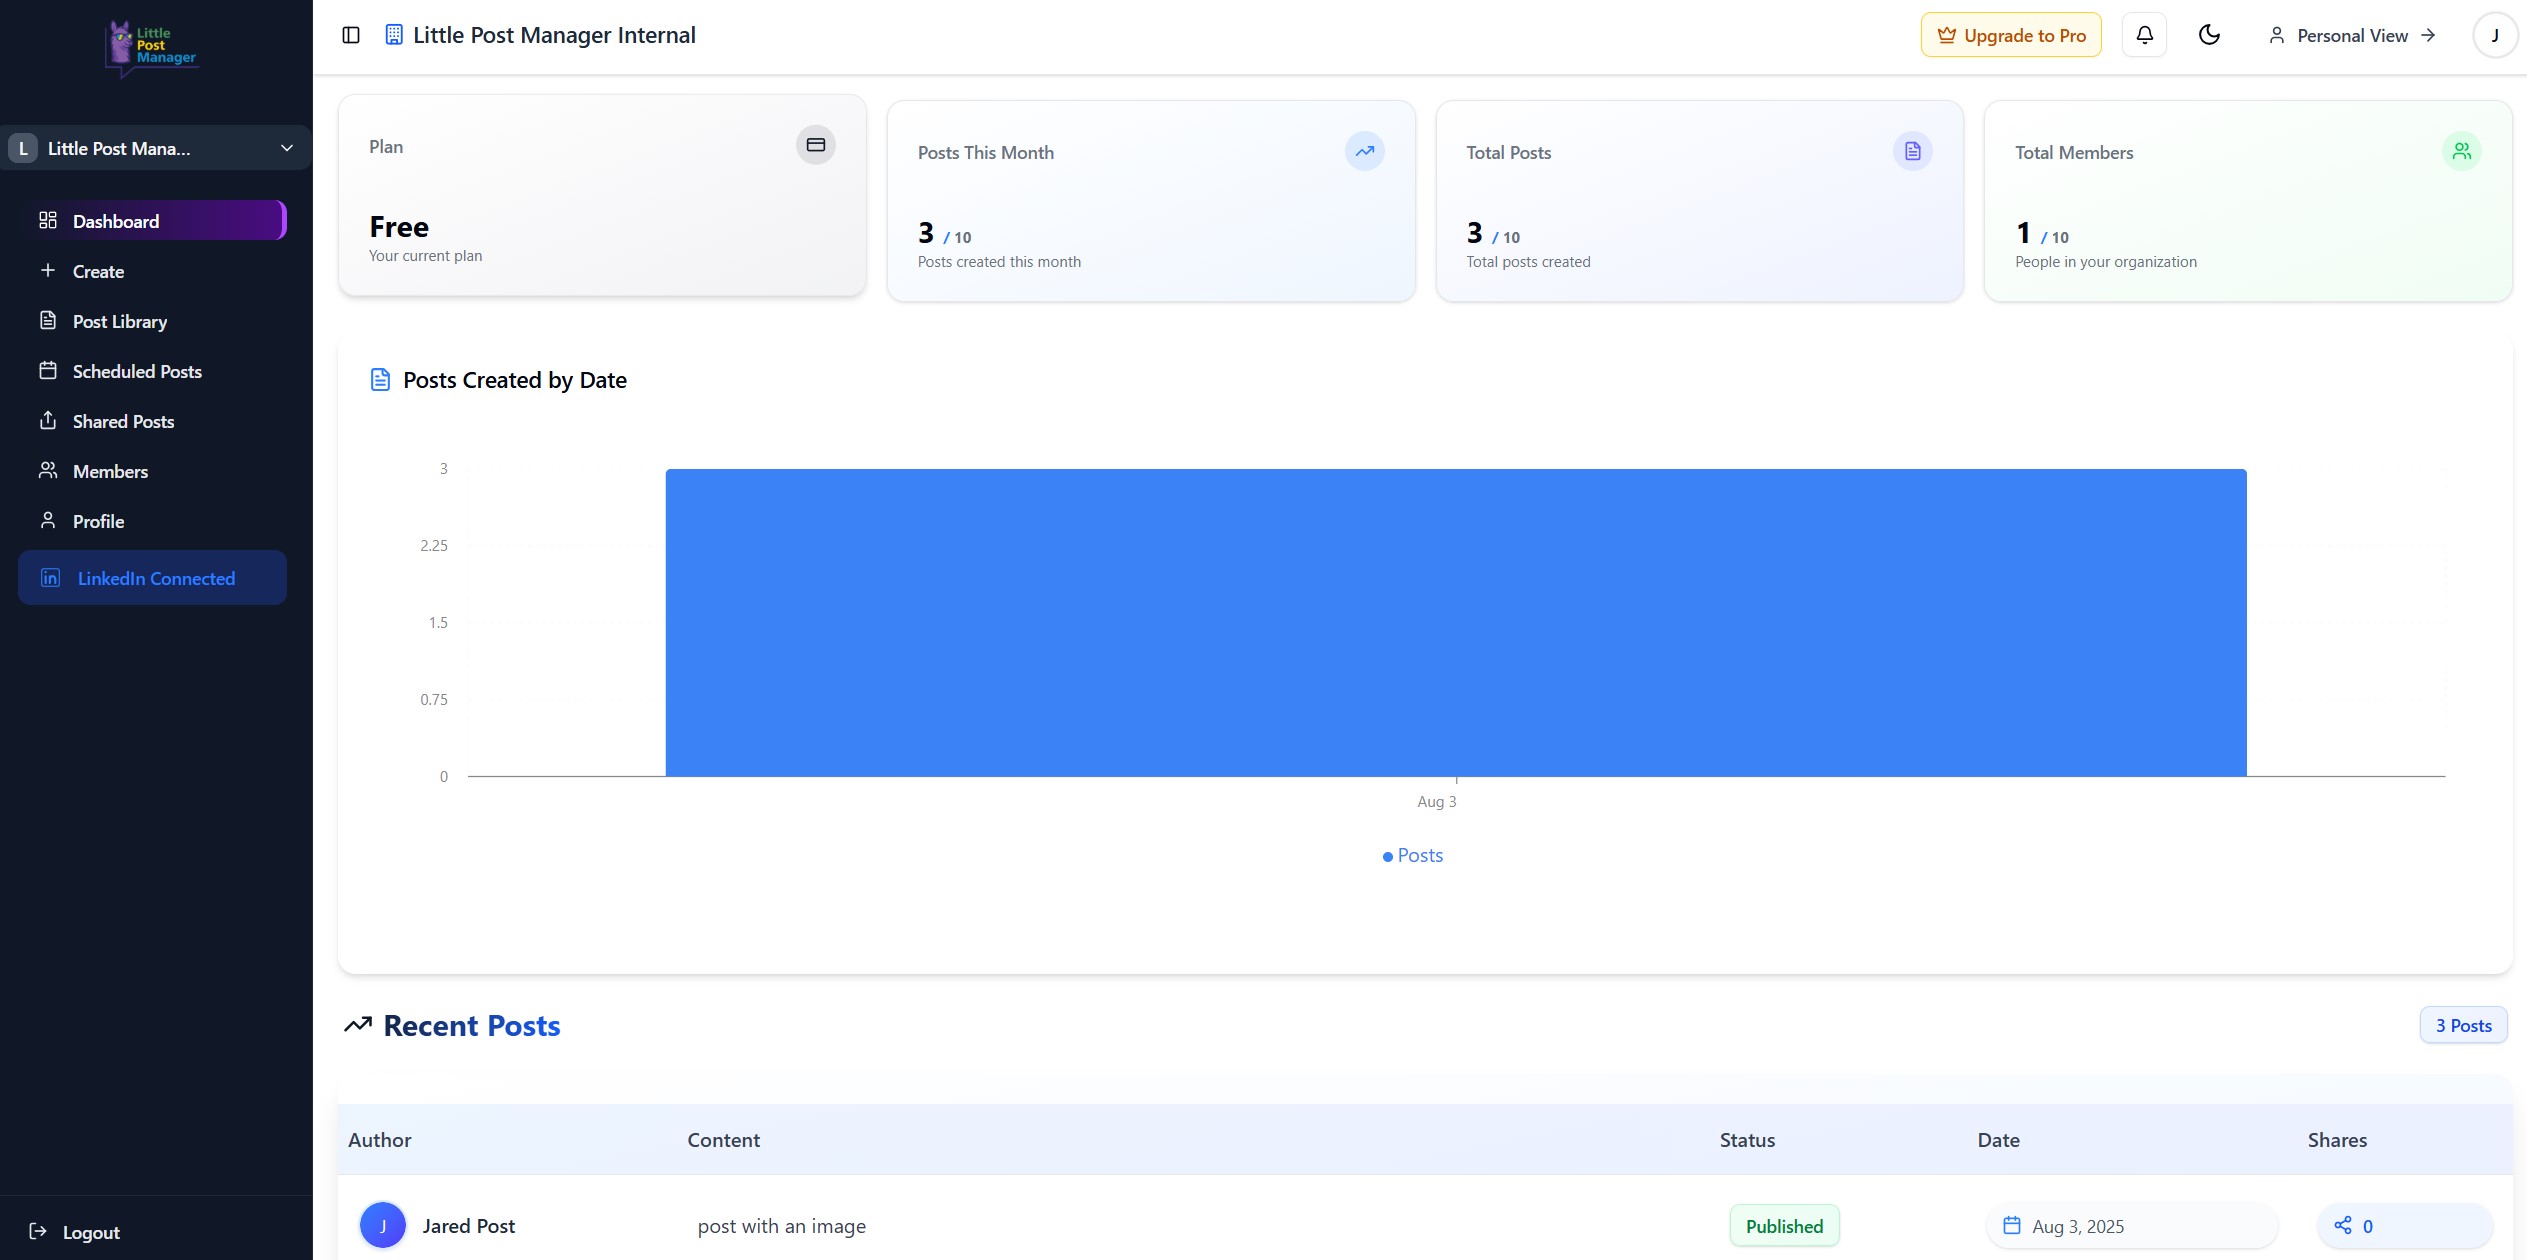Click the blue Aug 3 chart bar

(1455, 622)
